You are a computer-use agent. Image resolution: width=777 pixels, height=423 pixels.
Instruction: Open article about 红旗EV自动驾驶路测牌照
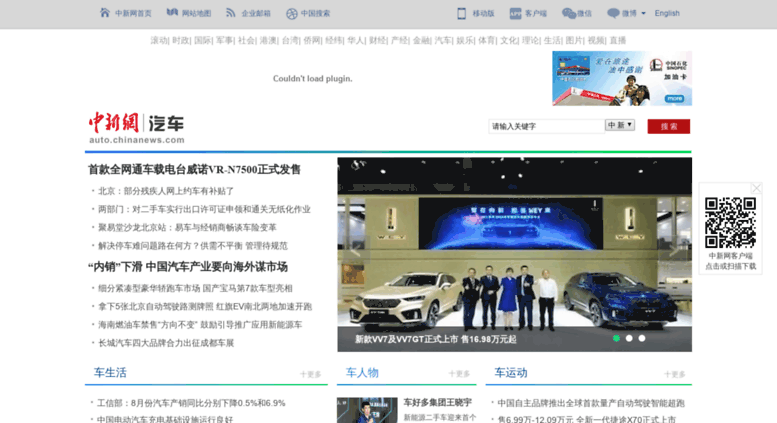pyautogui.click(x=205, y=307)
